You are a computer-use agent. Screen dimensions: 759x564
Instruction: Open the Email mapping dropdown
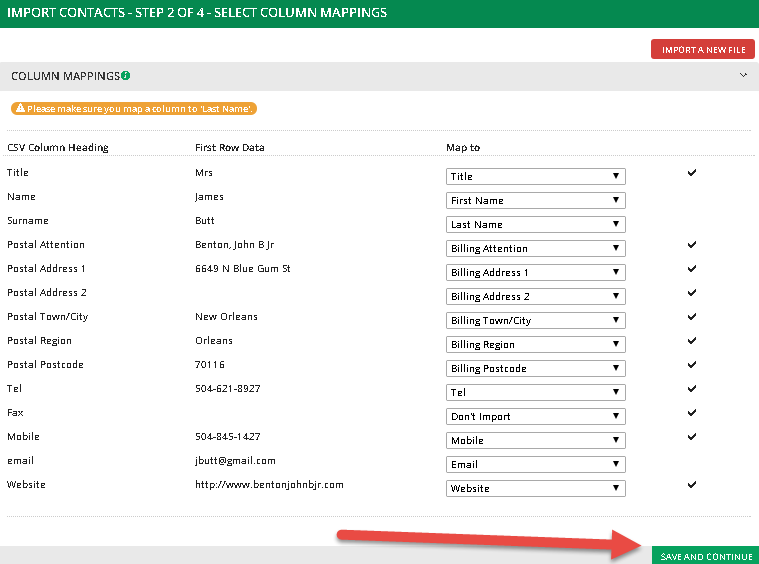pos(536,464)
